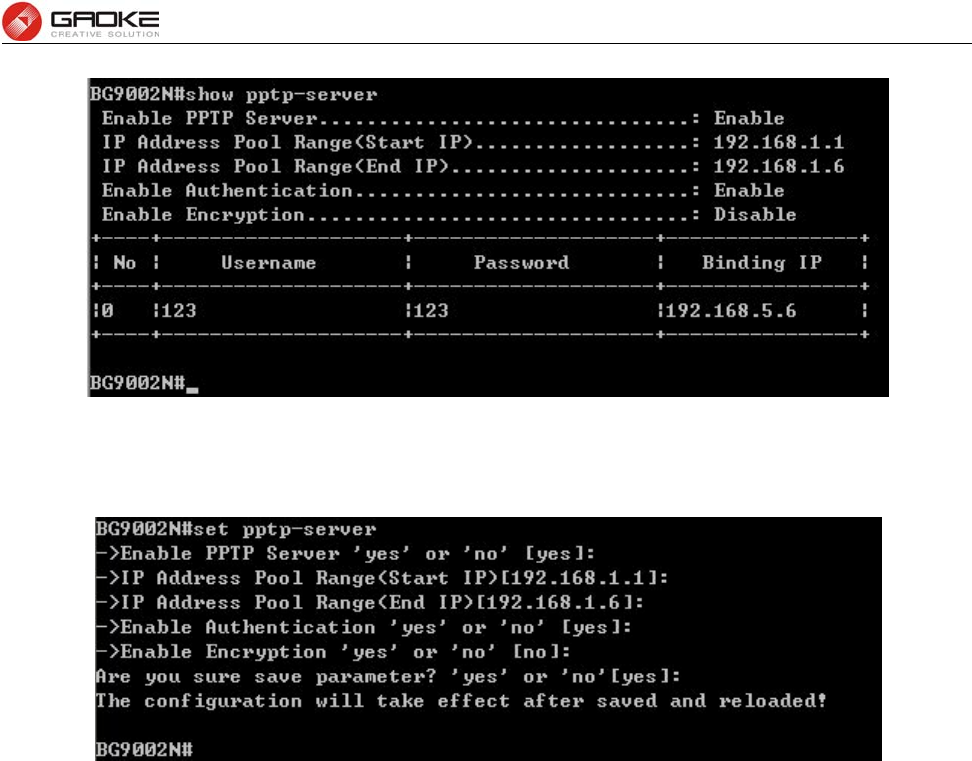Click the blinking cursor at BG9002N# prompt
The width and height of the screenshot is (972, 761).
click(192, 389)
